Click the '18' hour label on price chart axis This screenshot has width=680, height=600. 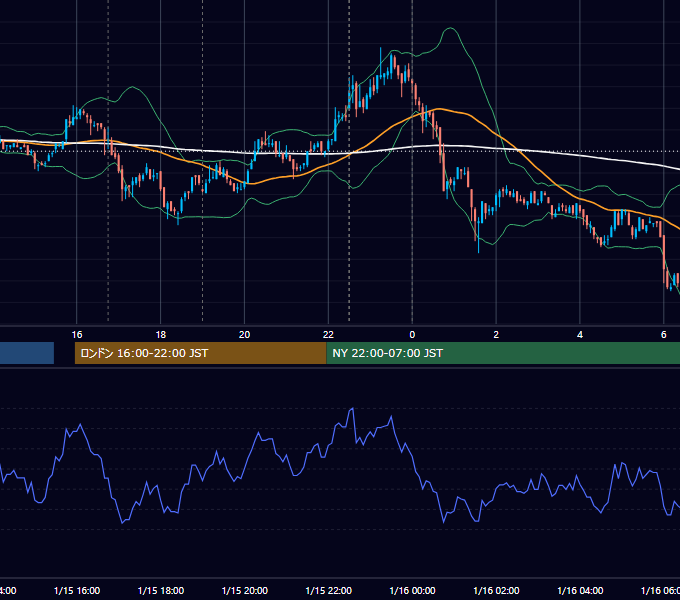pyautogui.click(x=161, y=334)
